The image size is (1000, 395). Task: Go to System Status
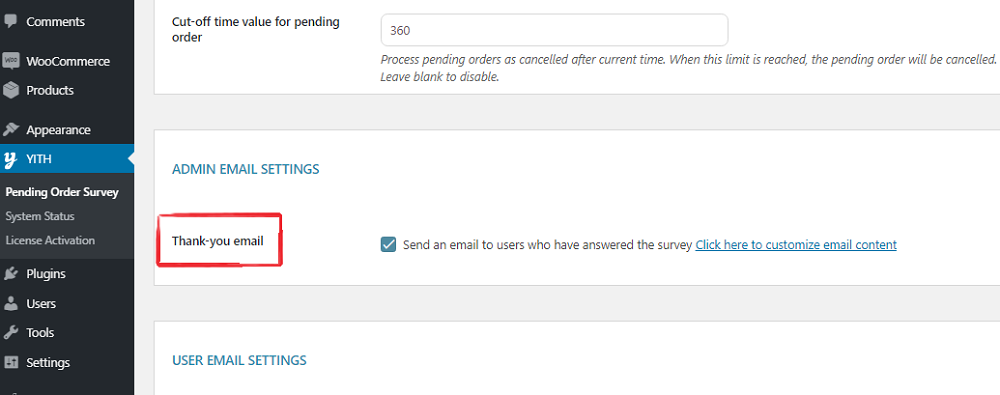coord(40,216)
